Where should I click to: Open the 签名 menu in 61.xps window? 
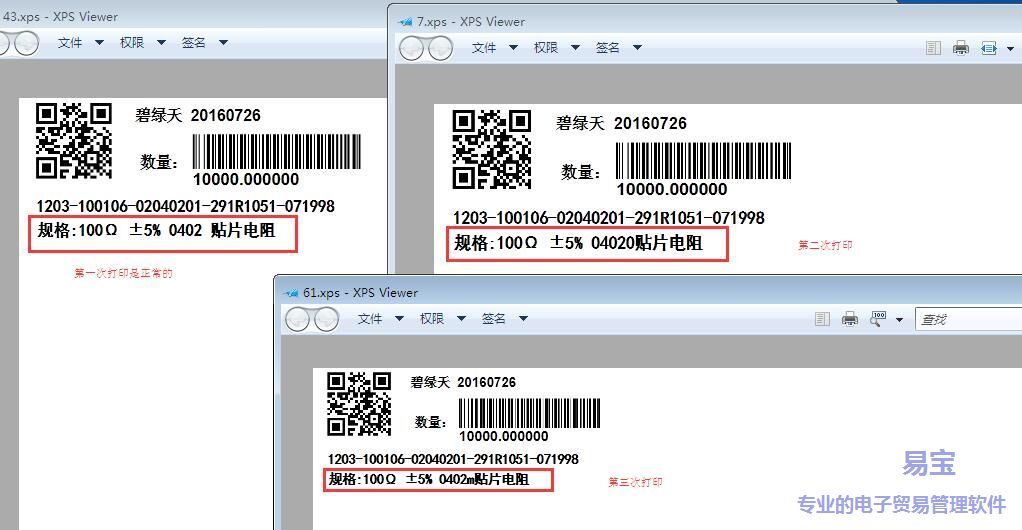(x=493, y=319)
